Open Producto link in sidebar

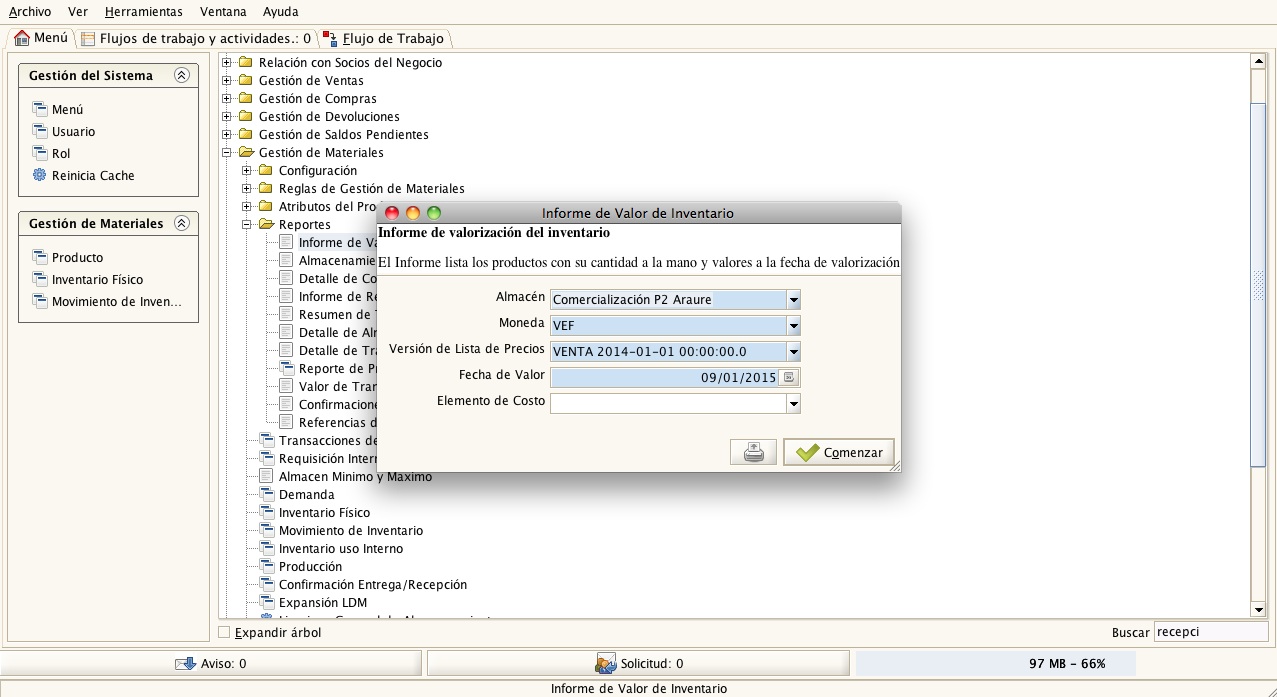[77, 257]
